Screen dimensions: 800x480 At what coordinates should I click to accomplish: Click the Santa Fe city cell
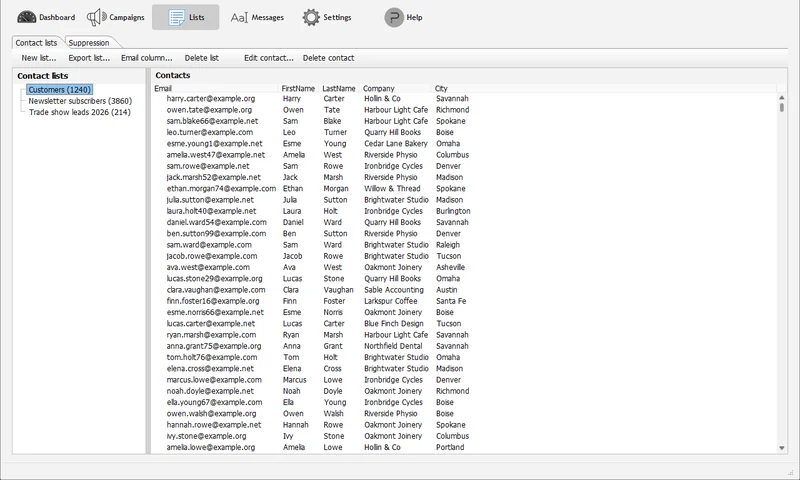[x=451, y=300]
